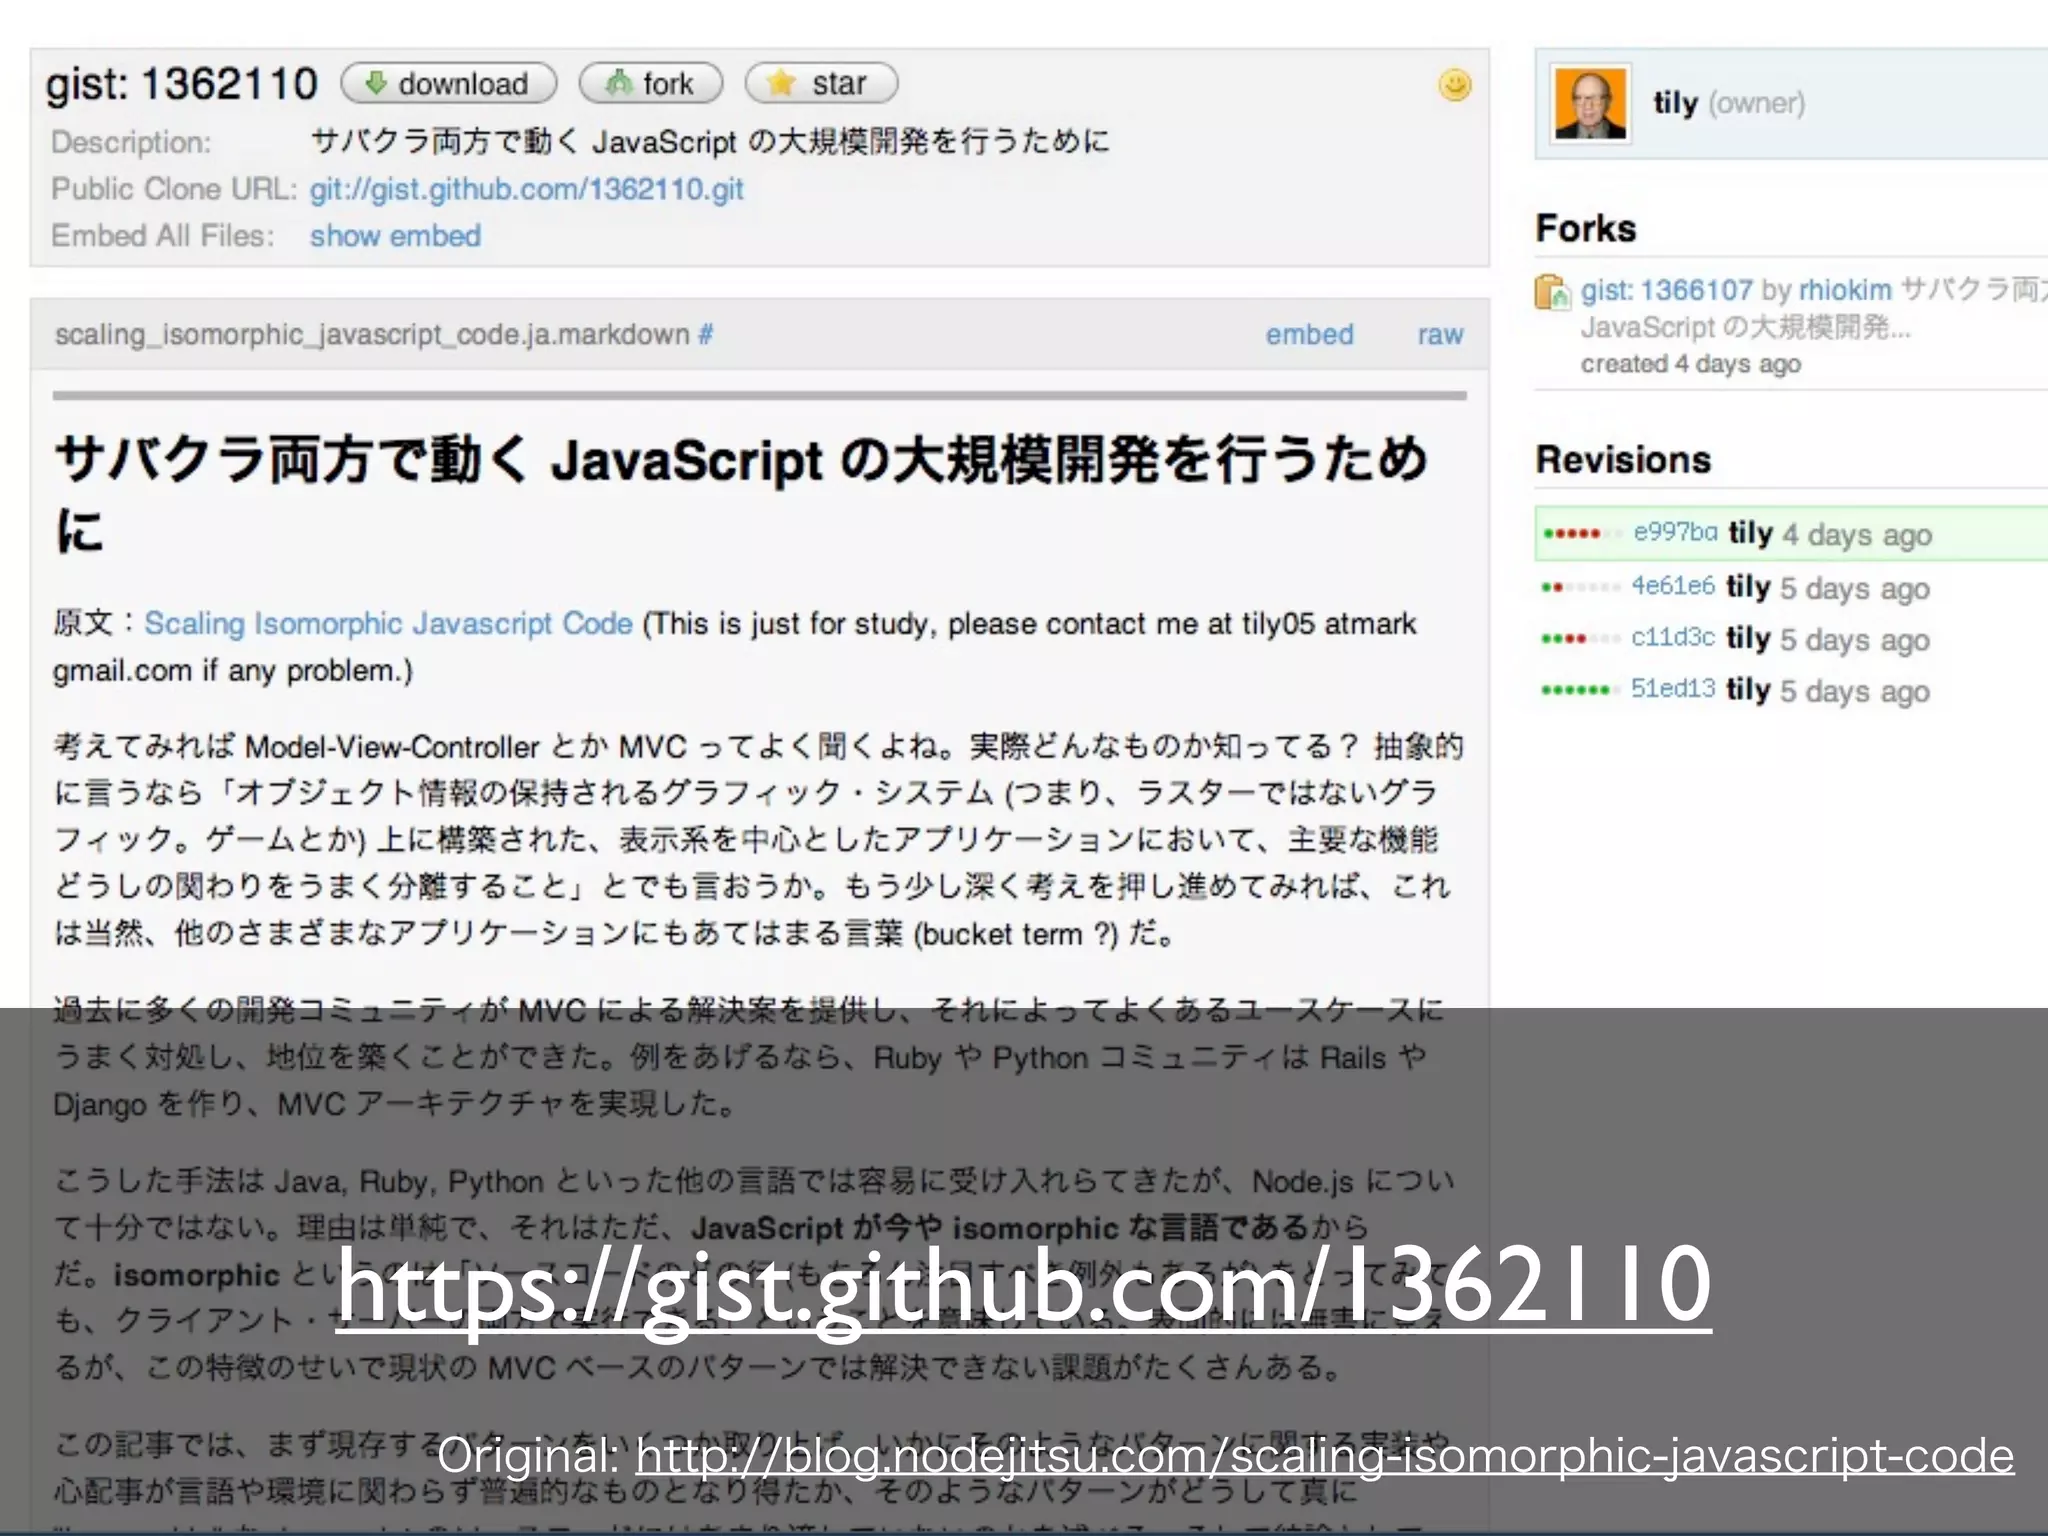
Task: View the raw file via raw link
Action: 1440,334
